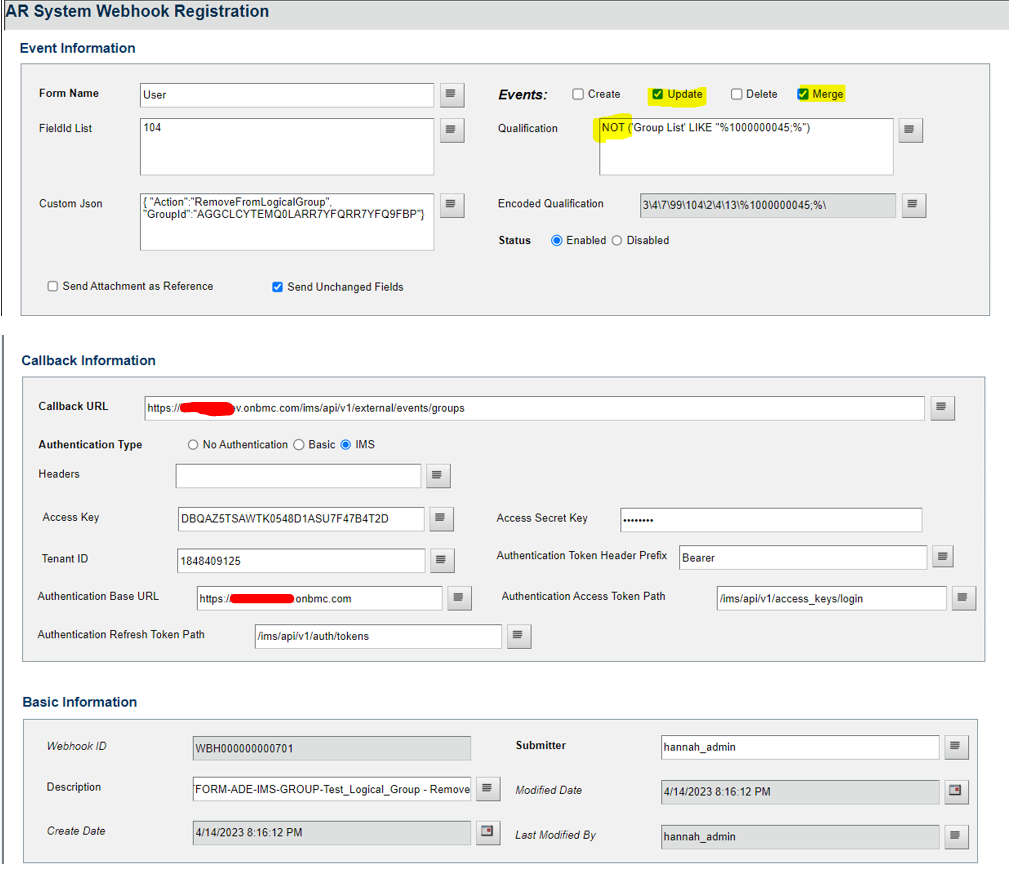Click the Create Date calendar picker icon

pos(487,832)
